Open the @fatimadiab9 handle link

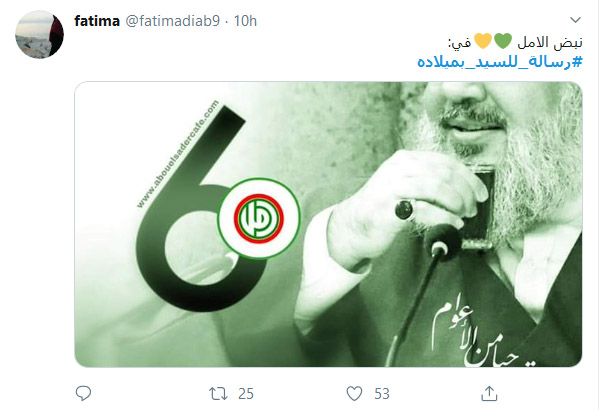pos(173,21)
